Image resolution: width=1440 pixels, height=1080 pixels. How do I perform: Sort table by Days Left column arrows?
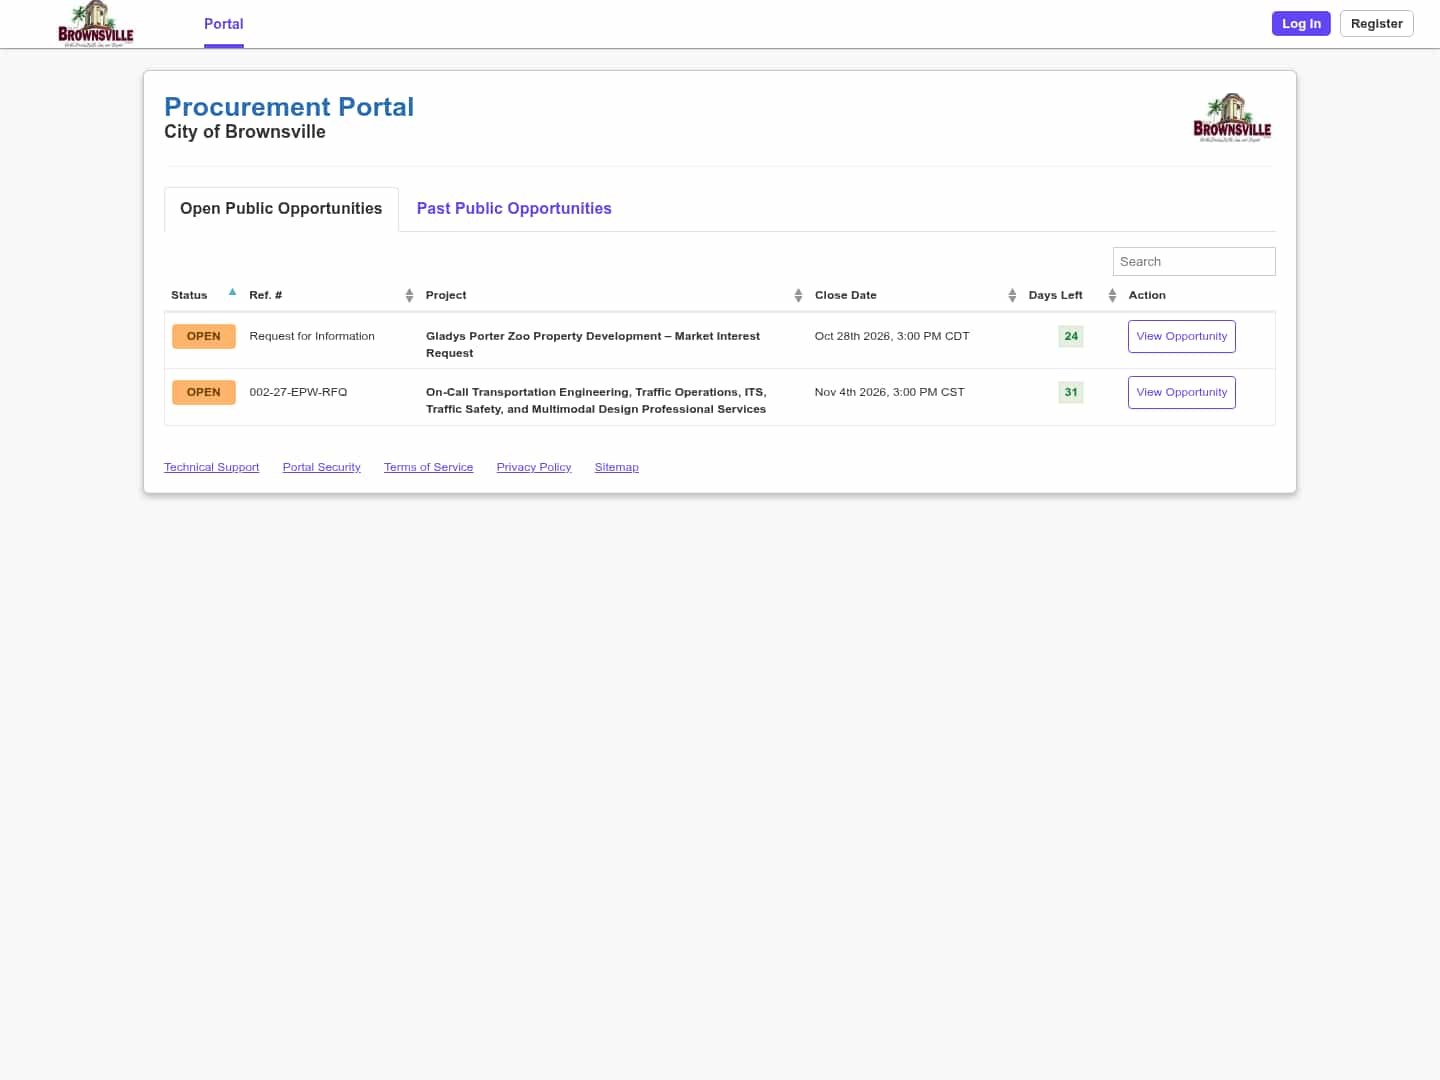click(x=1112, y=295)
